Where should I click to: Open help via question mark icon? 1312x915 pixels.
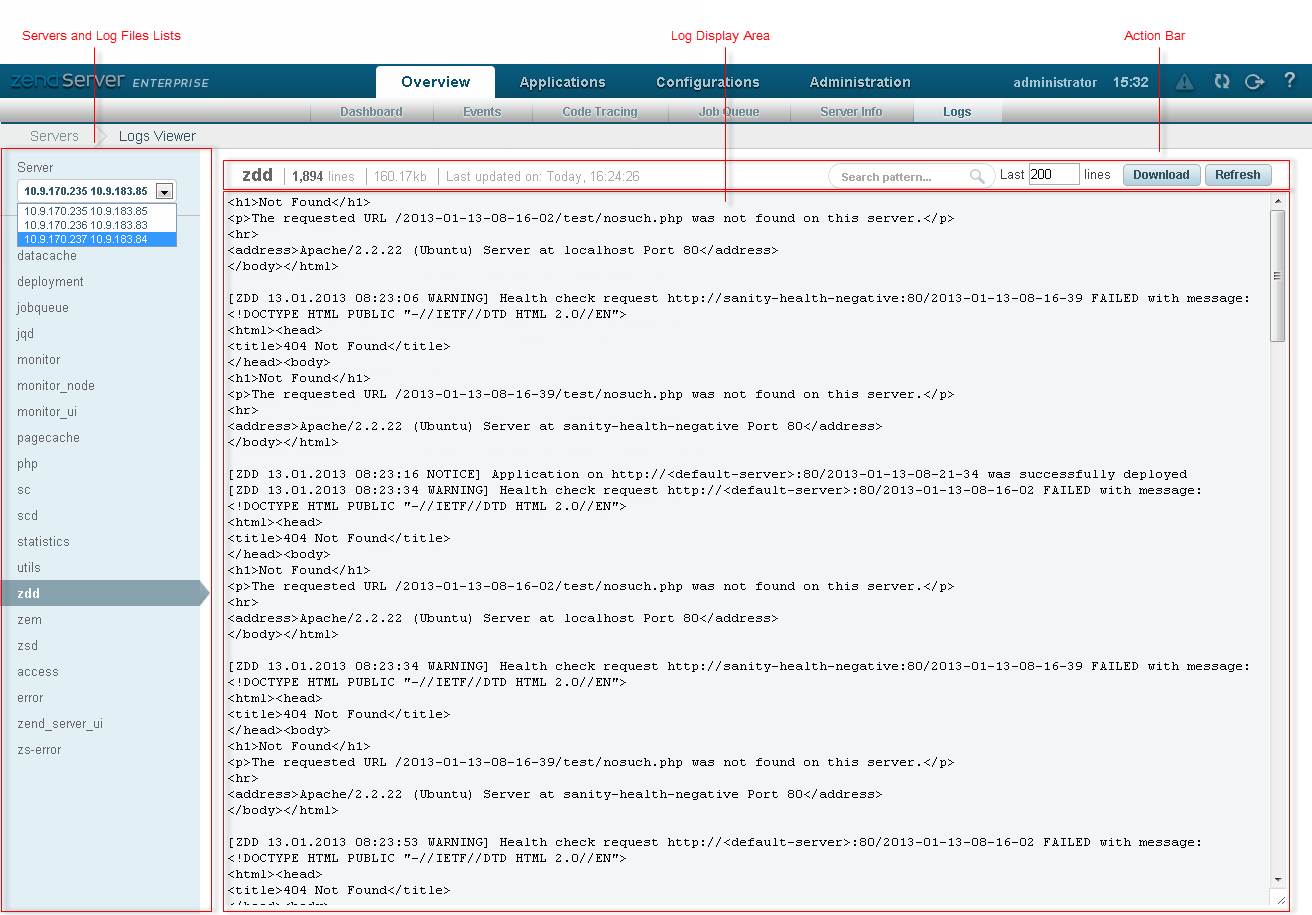pos(1290,81)
